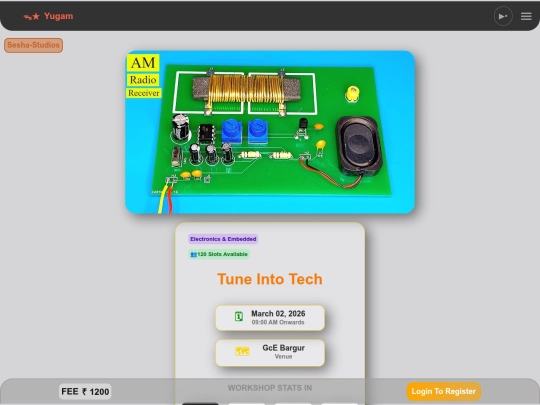Click the March 02, 2026 date card
The height and width of the screenshot is (405, 540).
point(270,318)
